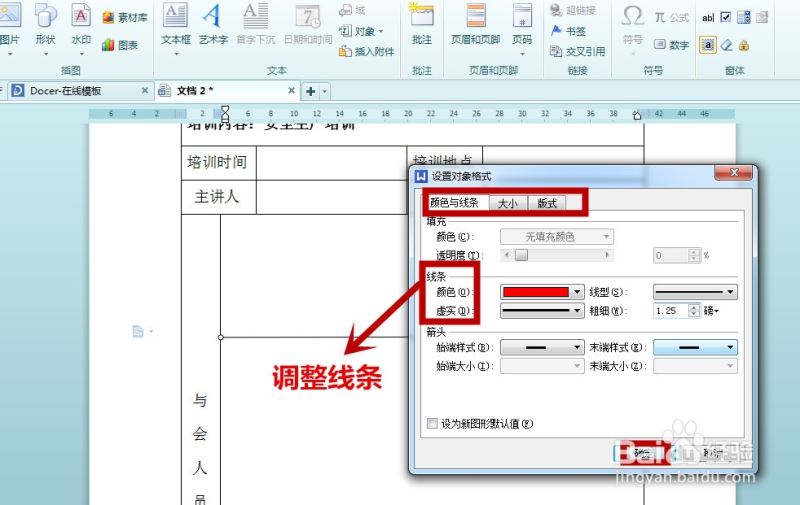Insert the ab| text form field
Screen dimensions: 800x505
point(708,18)
